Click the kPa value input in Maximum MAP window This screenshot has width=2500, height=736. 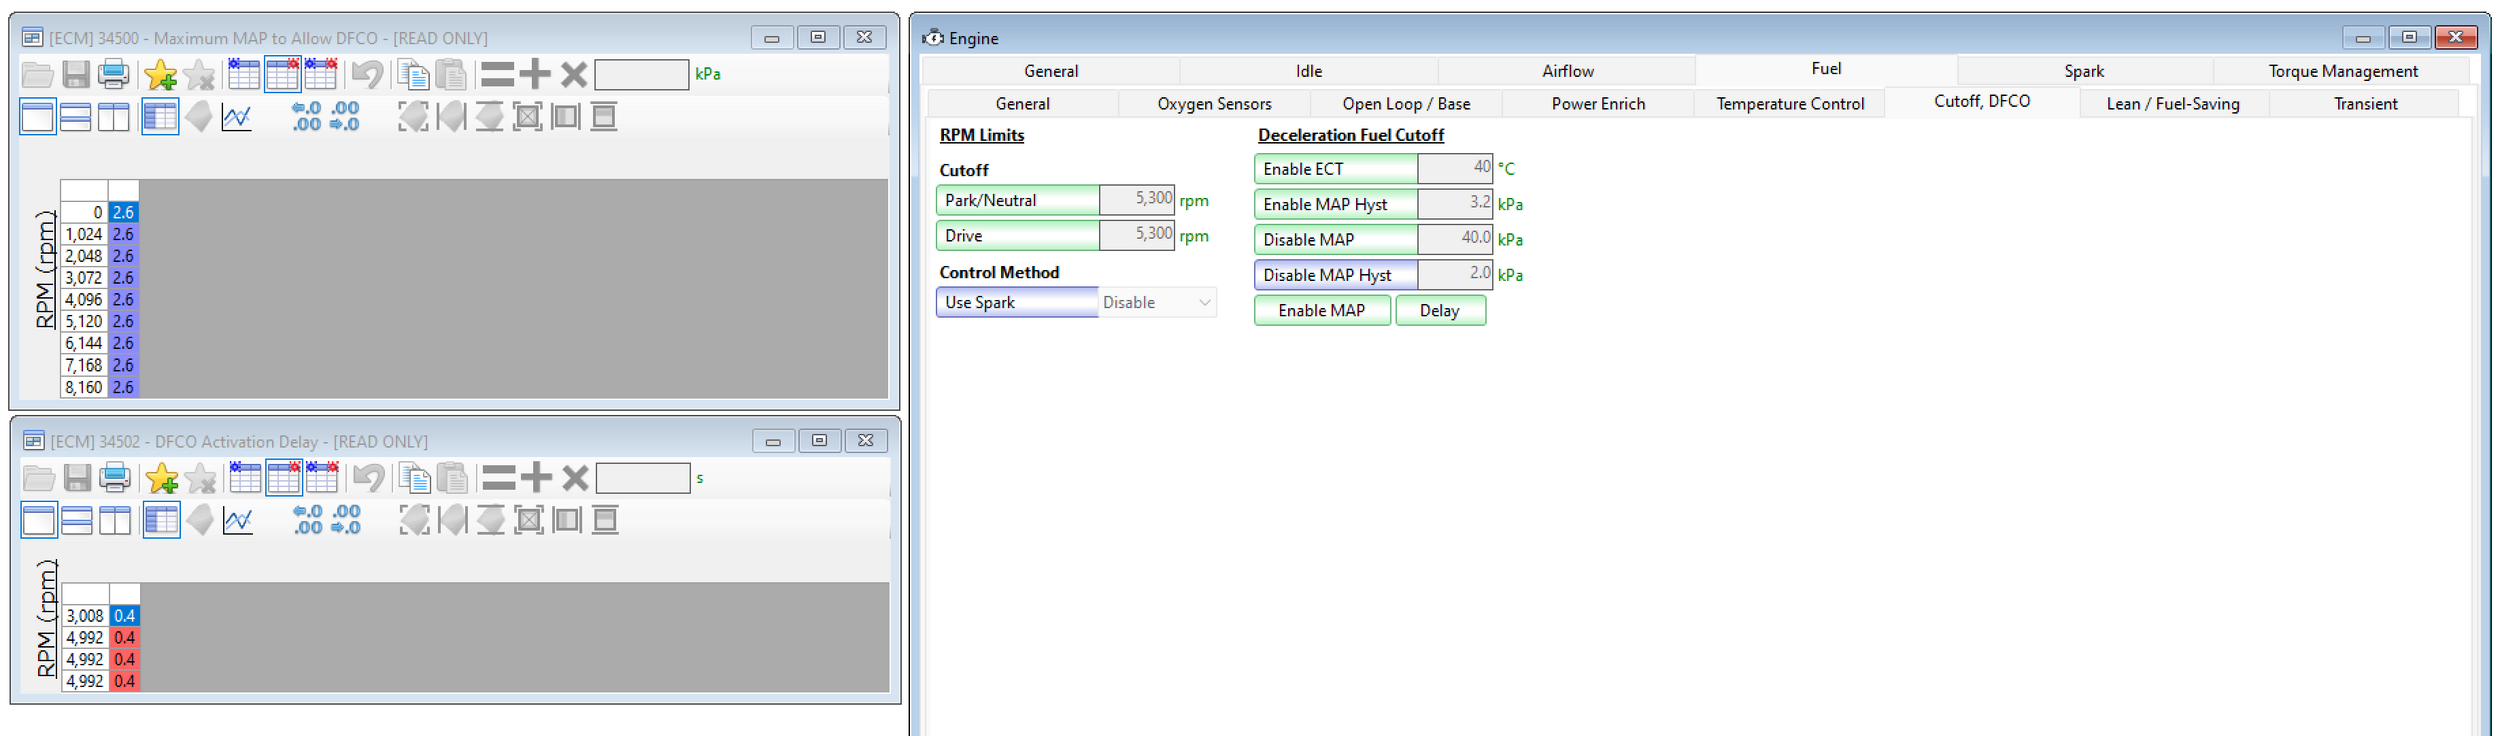pyautogui.click(x=641, y=74)
